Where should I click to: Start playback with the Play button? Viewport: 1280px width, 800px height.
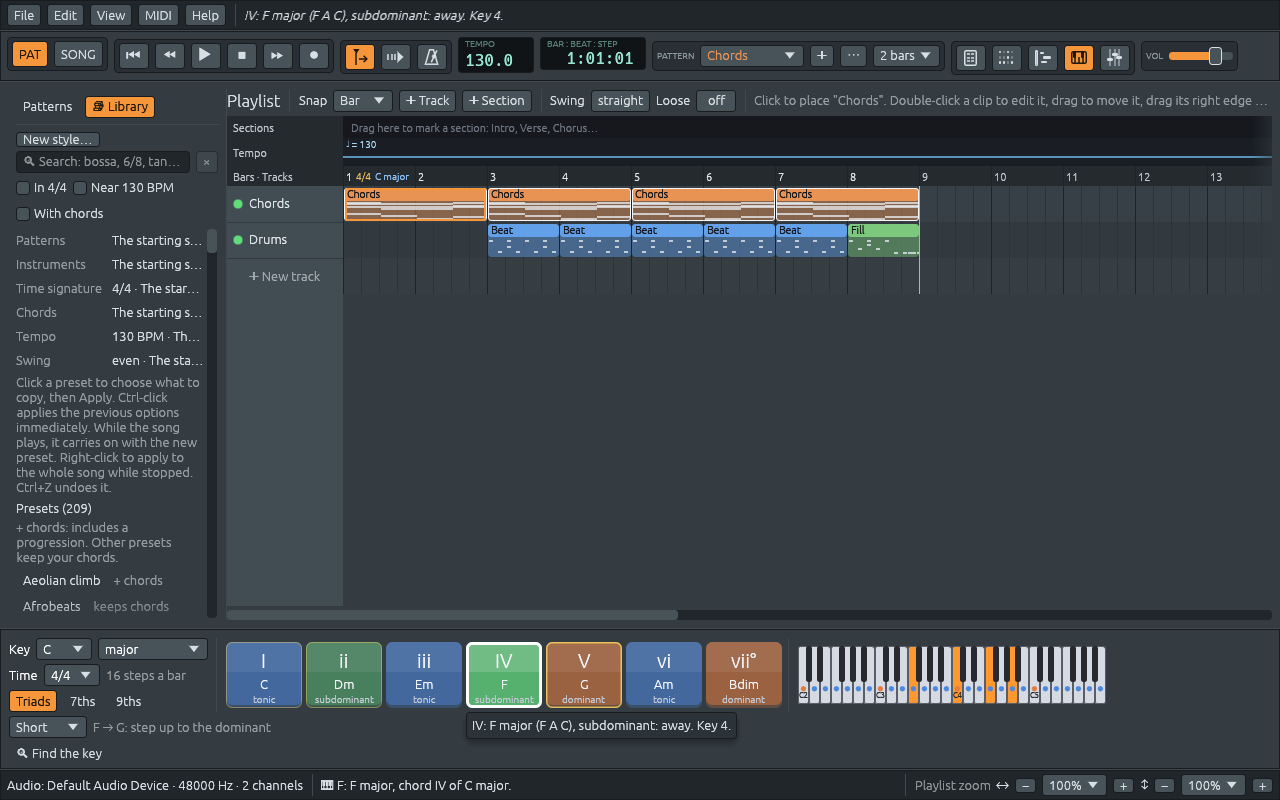pyautogui.click(x=205, y=56)
